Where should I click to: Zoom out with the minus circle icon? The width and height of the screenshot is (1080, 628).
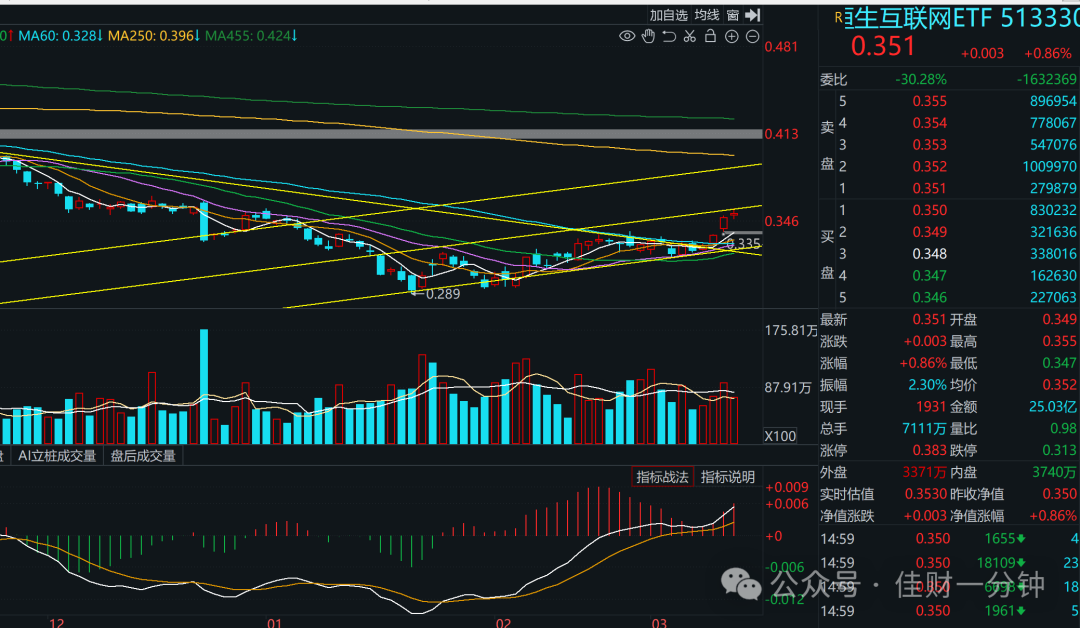(x=753, y=36)
